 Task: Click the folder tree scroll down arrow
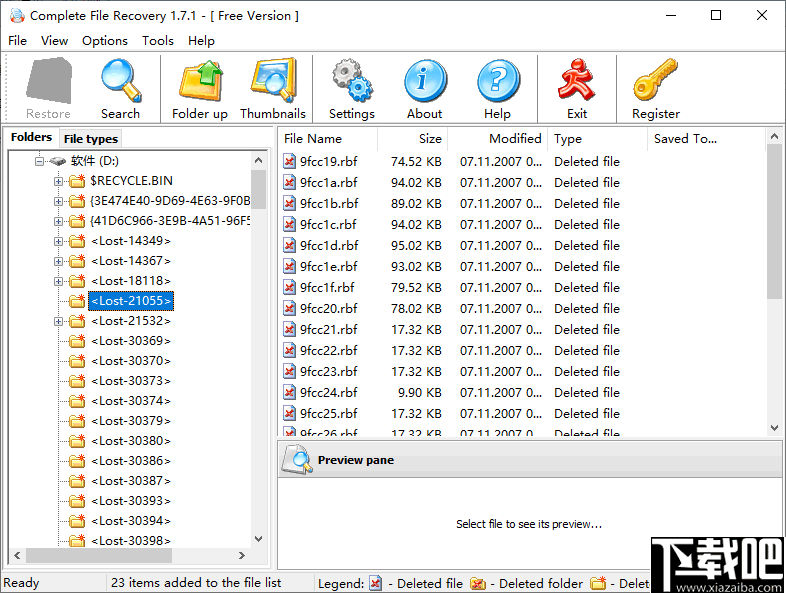[x=259, y=539]
